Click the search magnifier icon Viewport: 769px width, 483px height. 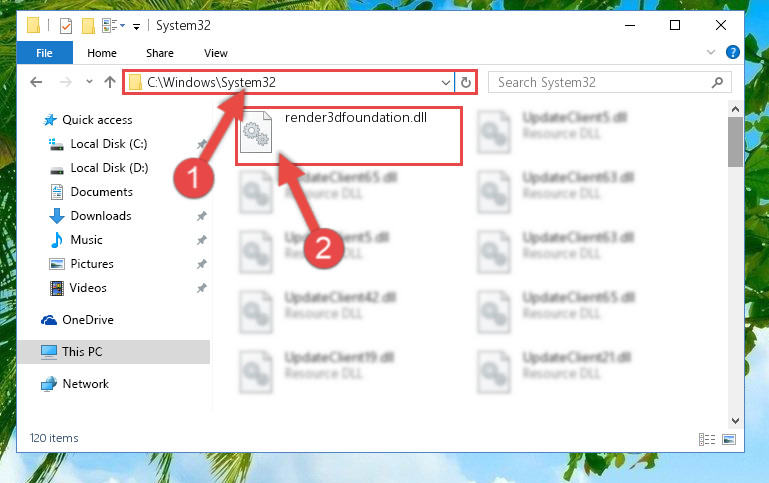tap(718, 82)
